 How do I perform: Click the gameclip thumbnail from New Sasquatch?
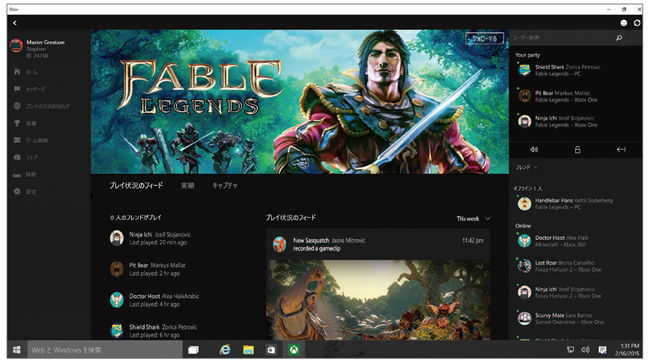[x=378, y=300]
